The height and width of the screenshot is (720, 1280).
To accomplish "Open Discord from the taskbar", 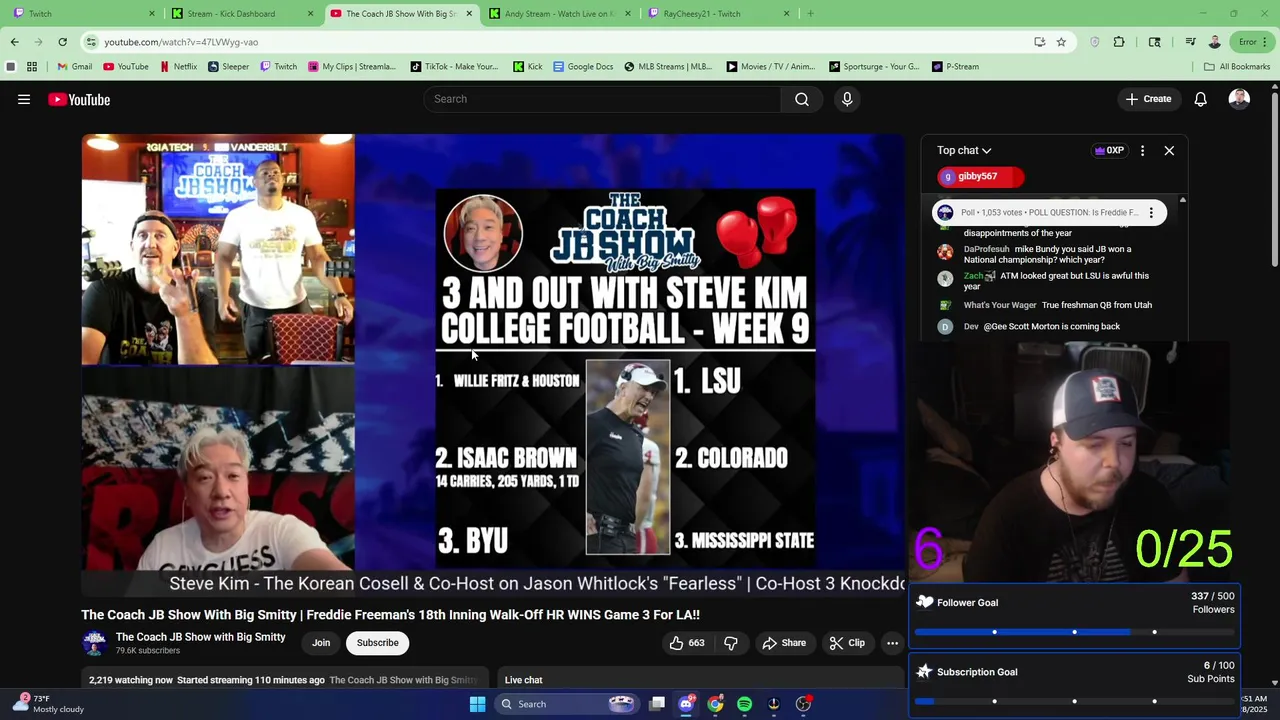I will point(686,704).
